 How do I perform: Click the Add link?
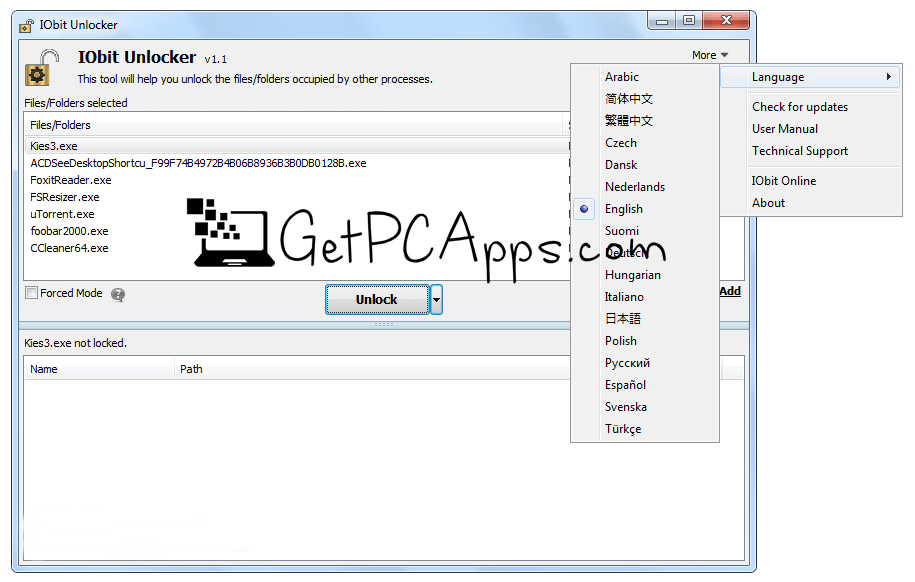coord(730,291)
